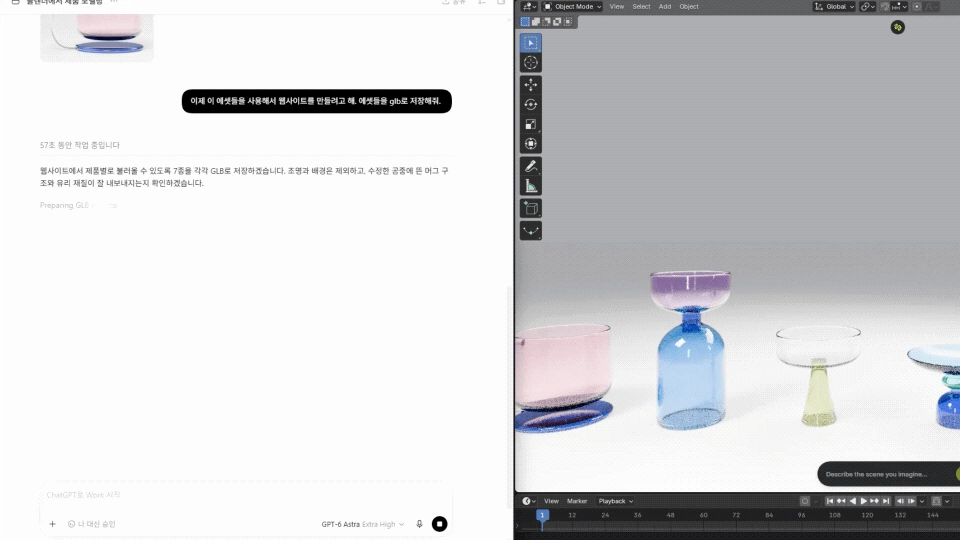960x540 pixels.
Task: Pick the Annotate pencil tool
Action: click(x=531, y=167)
